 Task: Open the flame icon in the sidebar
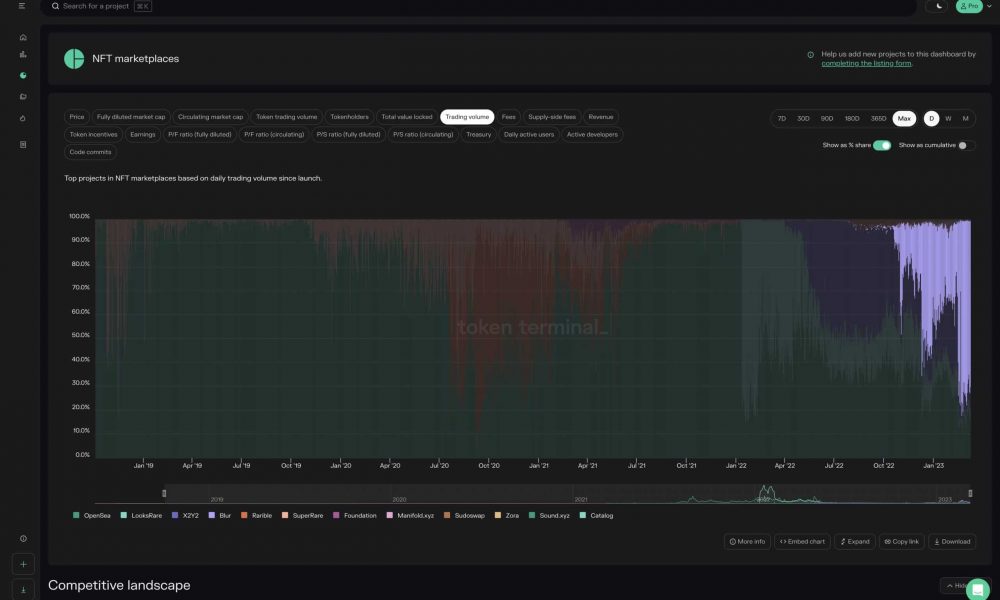click(x=23, y=118)
